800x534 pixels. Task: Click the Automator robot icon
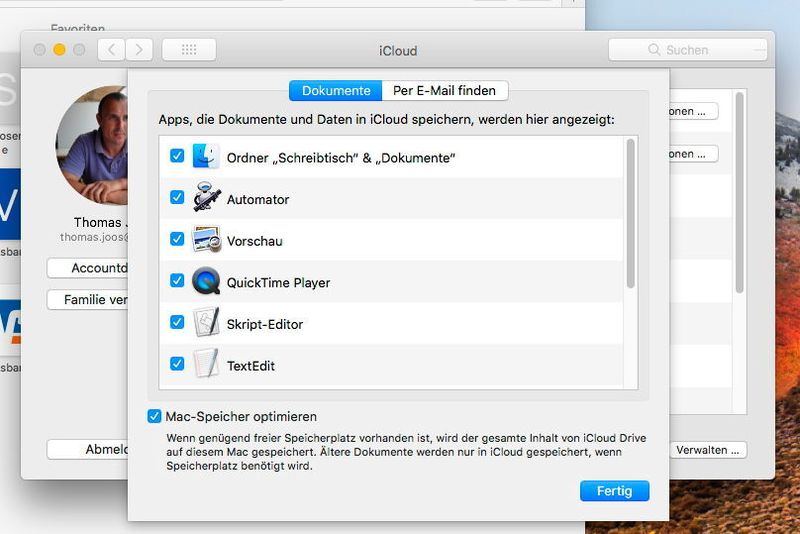(207, 196)
